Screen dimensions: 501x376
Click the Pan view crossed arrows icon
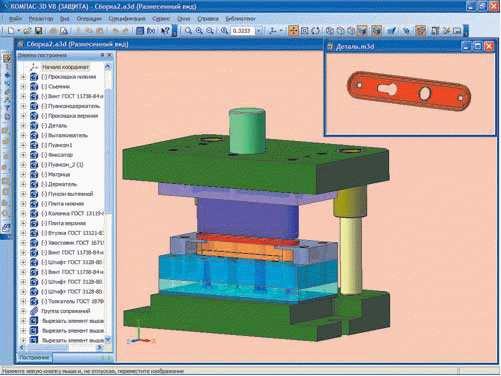tap(293, 31)
